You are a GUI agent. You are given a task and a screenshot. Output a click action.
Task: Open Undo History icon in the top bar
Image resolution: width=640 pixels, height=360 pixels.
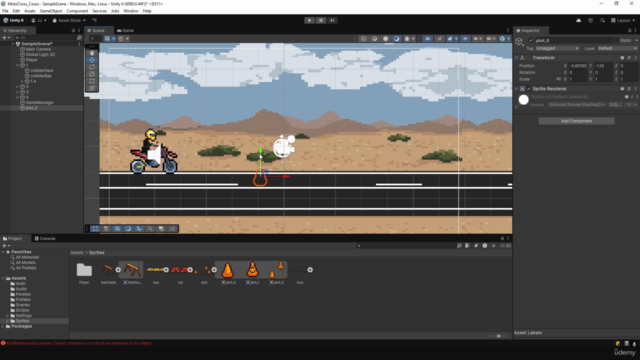point(590,20)
